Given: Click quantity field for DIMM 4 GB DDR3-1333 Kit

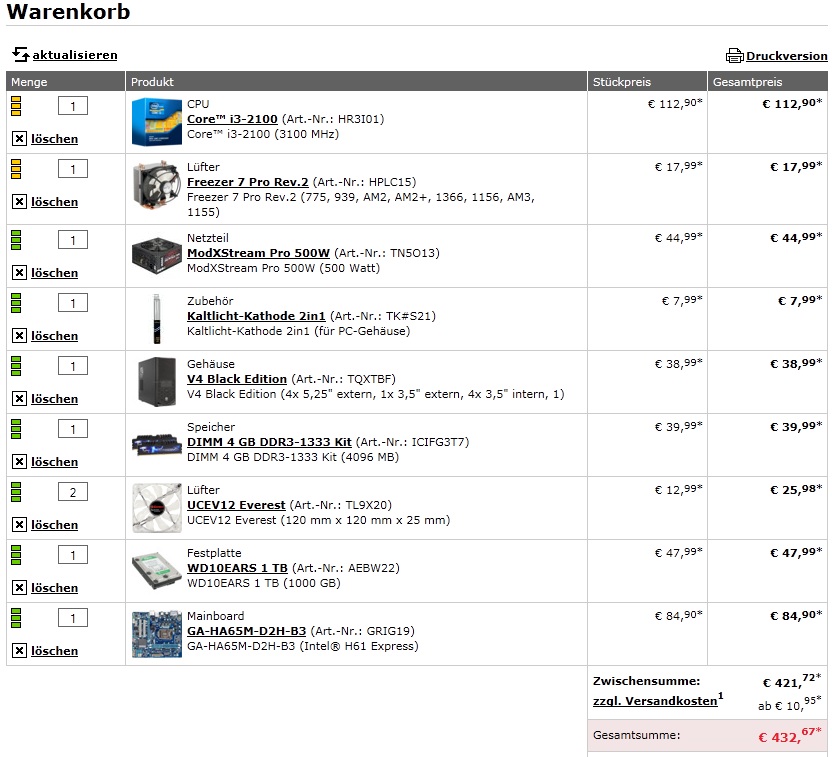Looking at the screenshot, I should pyautogui.click(x=73, y=429).
